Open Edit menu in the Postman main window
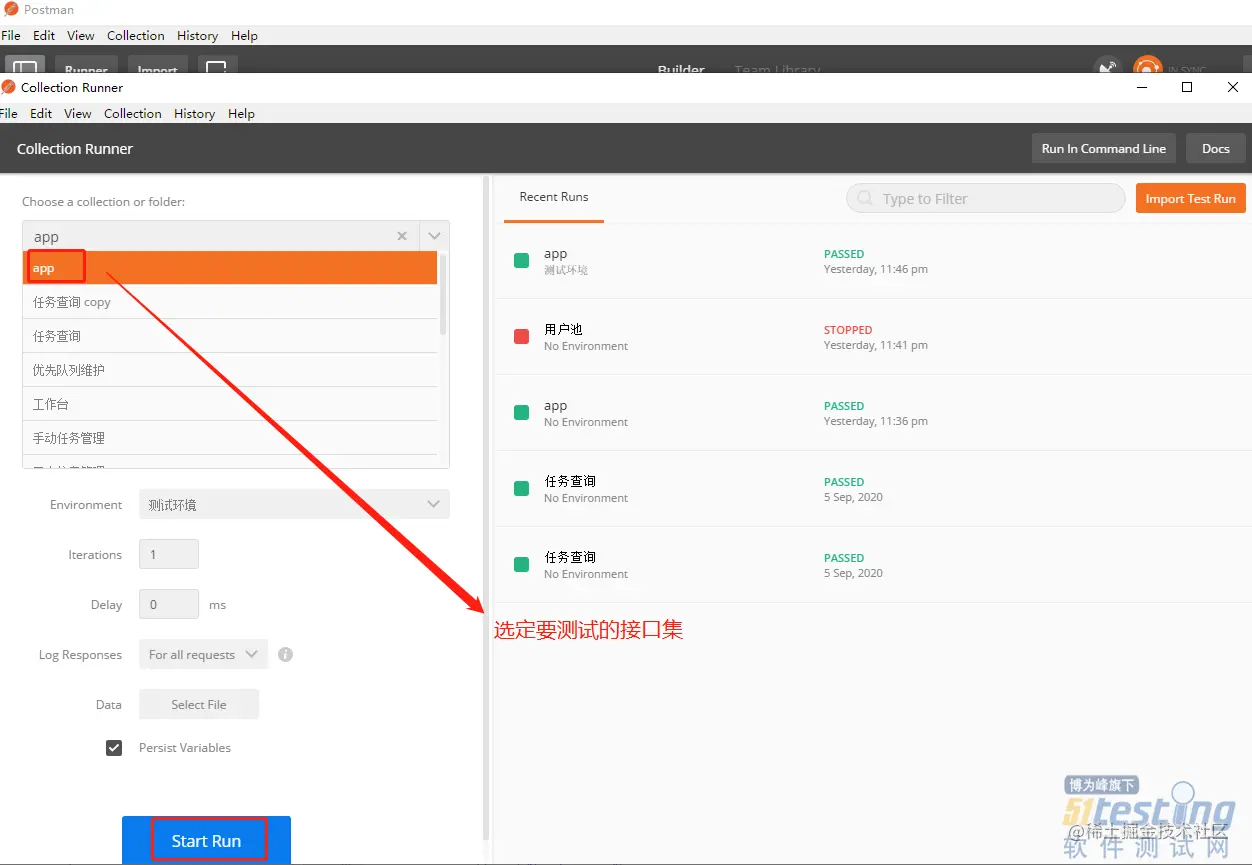This screenshot has height=865, width=1252. 44,35
